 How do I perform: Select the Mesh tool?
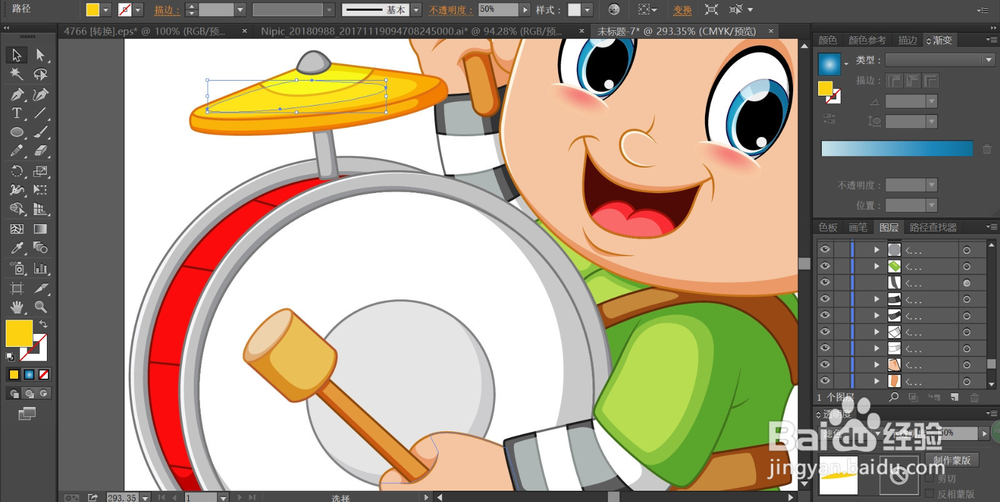pyautogui.click(x=17, y=229)
